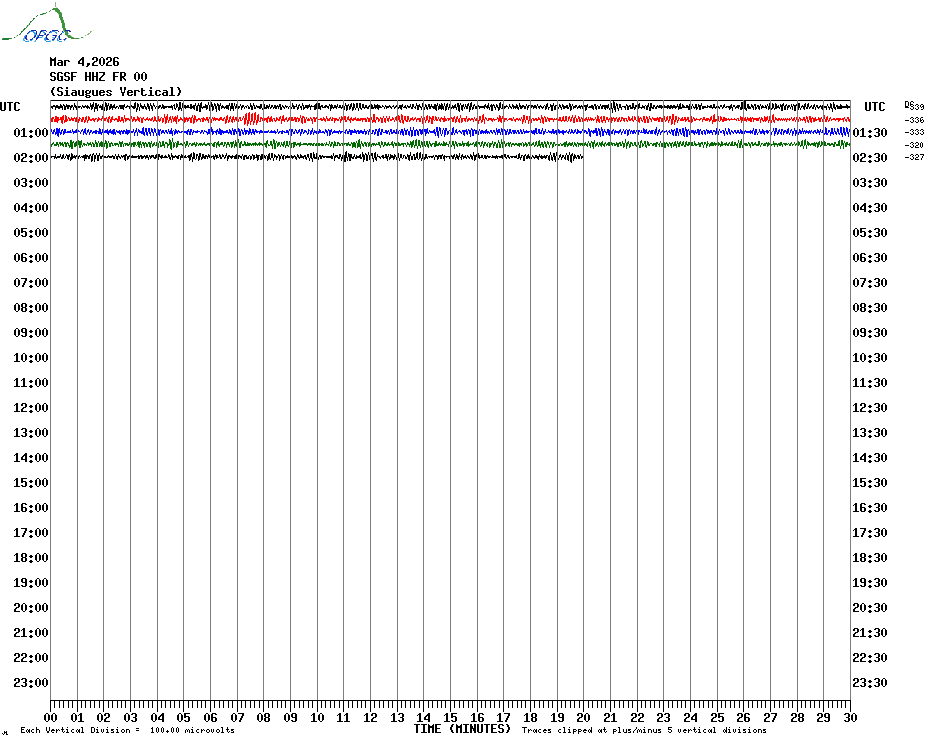This screenshot has height=744, width=930.
Task: Click the -327 offset value
Action: pyautogui.click(x=914, y=157)
